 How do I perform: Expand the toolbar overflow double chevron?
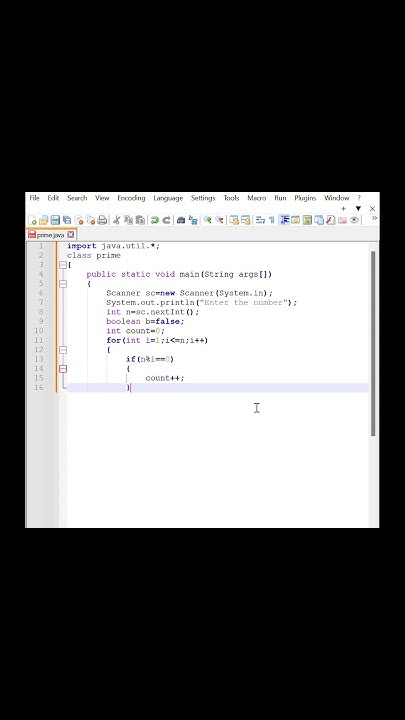pos(374,218)
